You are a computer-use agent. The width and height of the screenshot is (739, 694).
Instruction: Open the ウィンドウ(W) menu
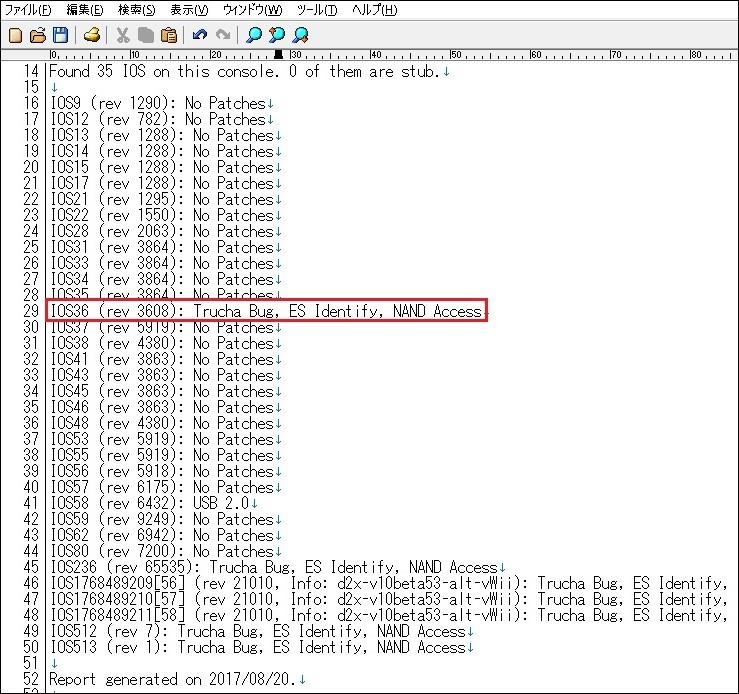click(x=253, y=10)
